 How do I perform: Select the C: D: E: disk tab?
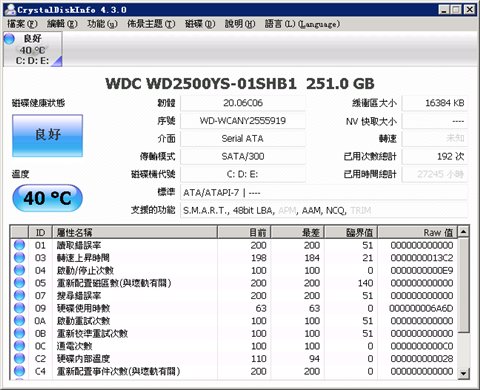pos(33,49)
